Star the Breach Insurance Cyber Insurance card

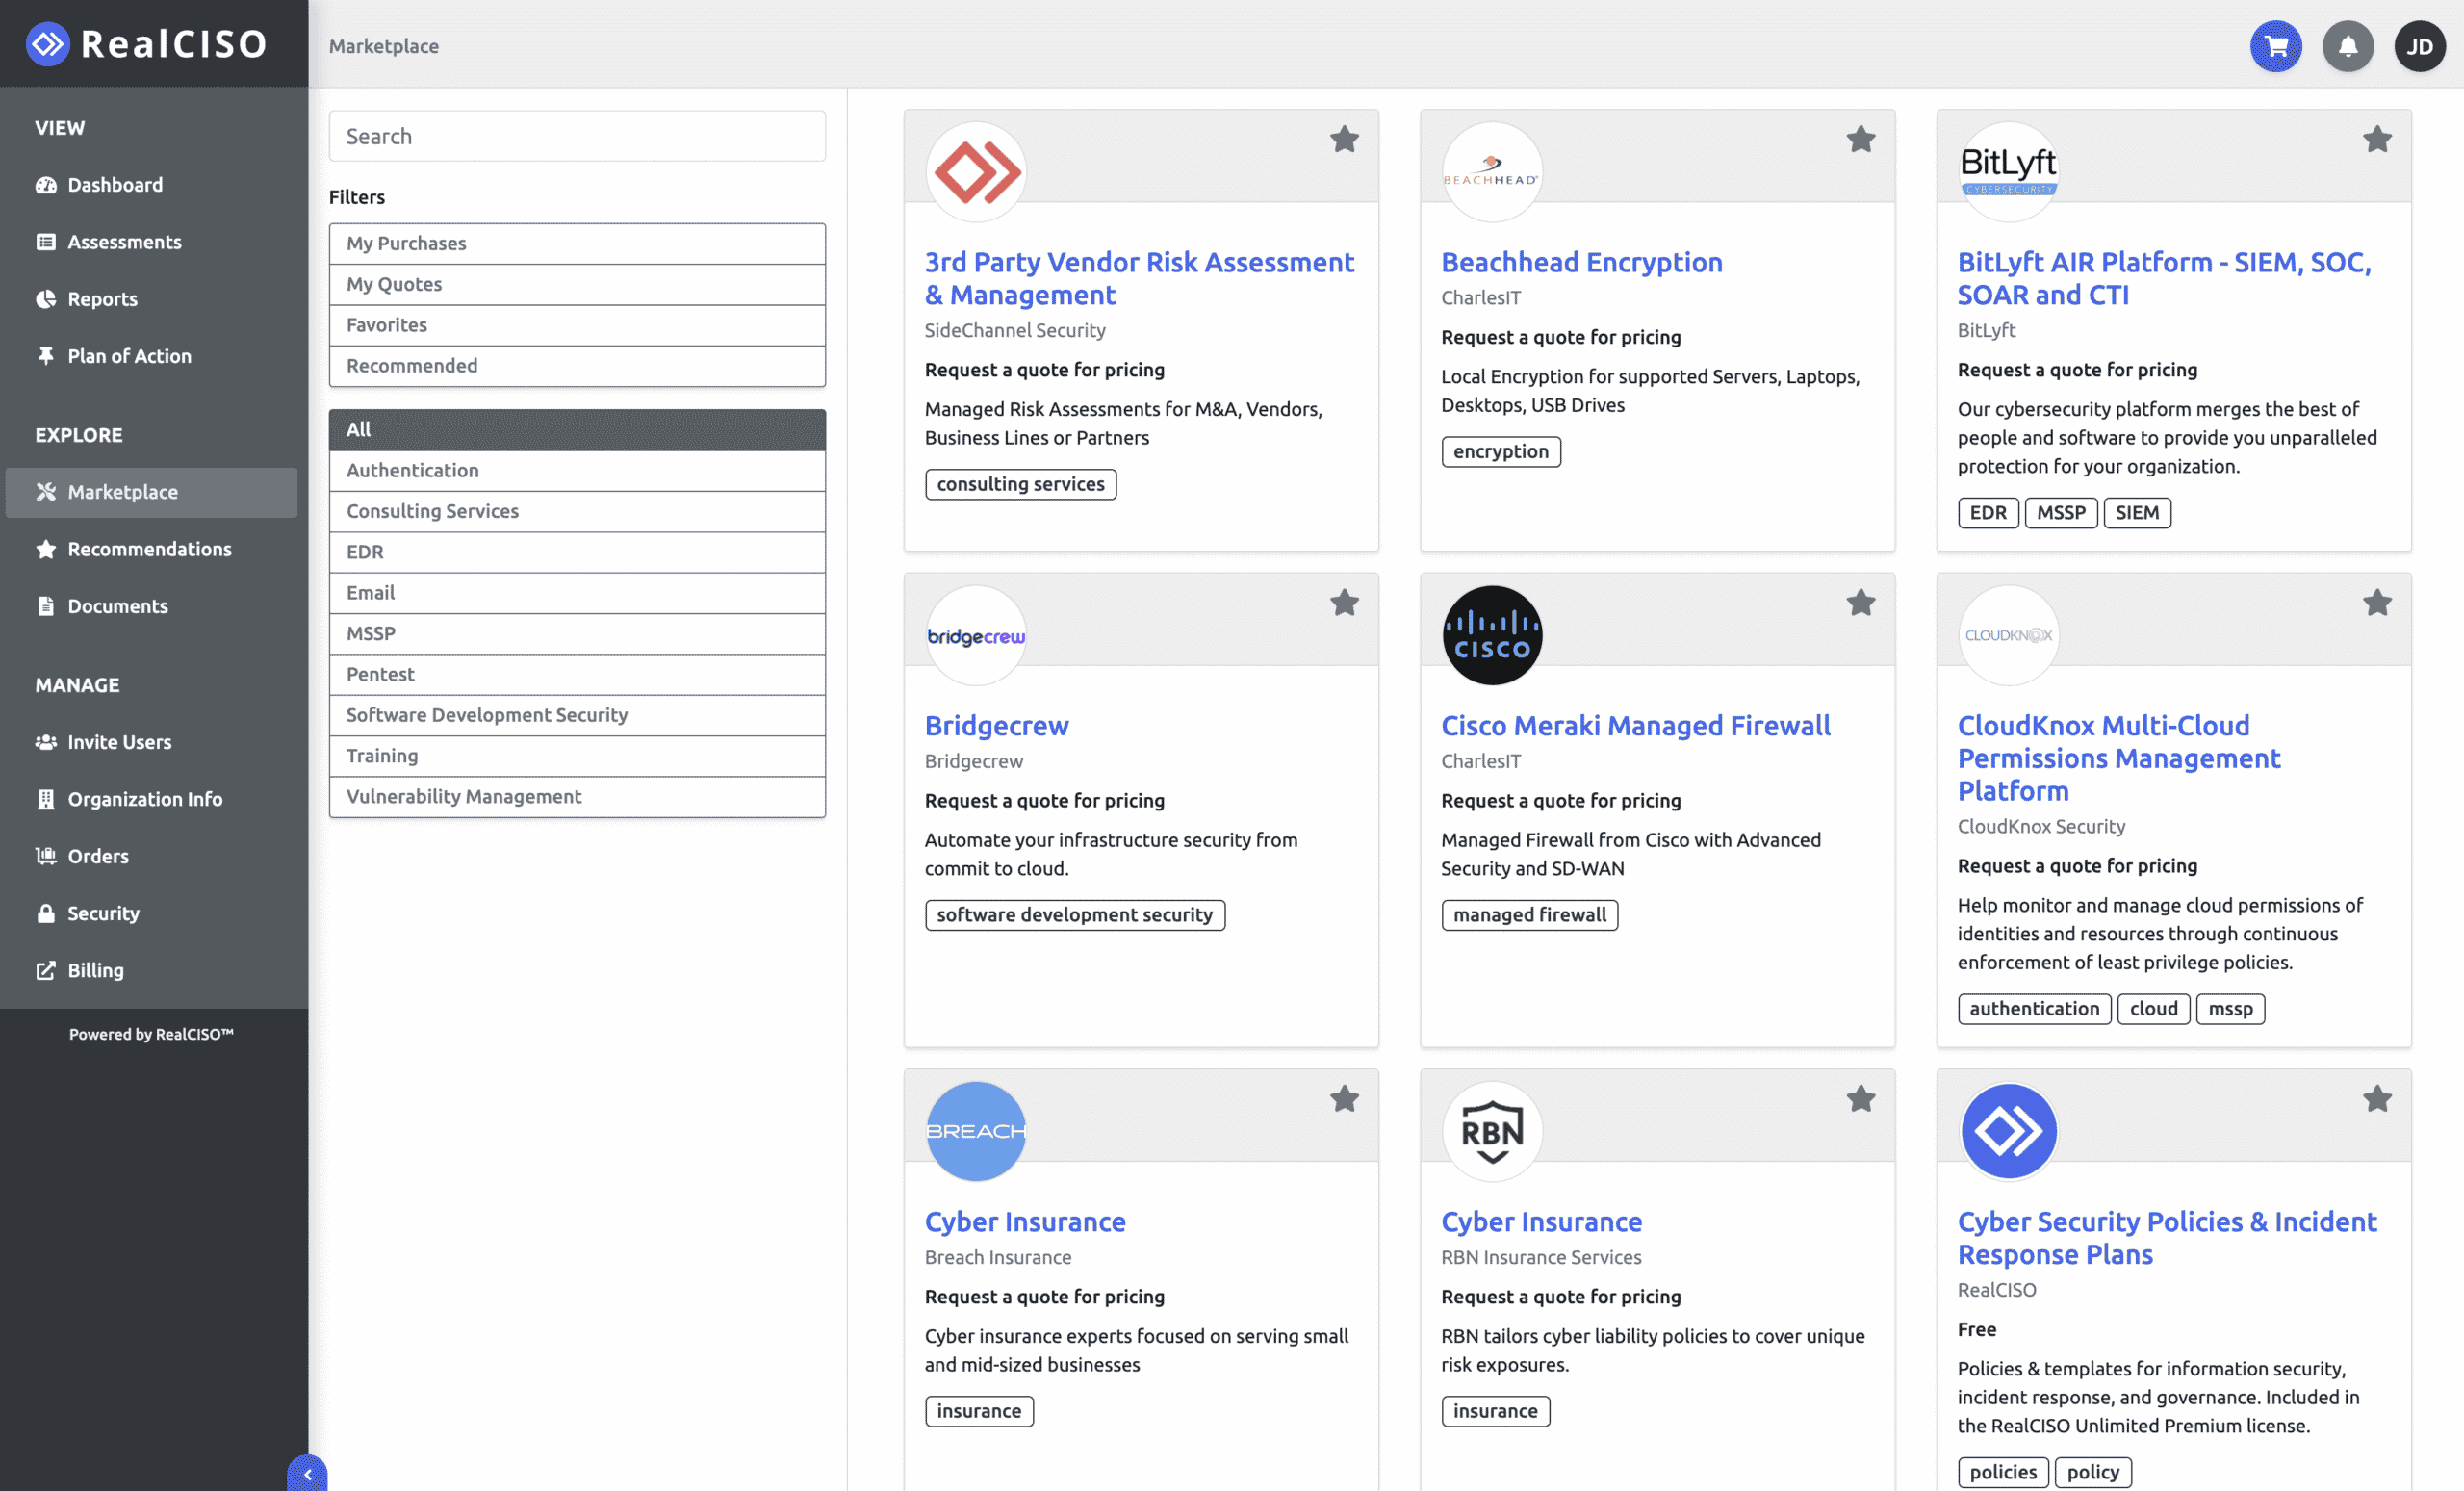pos(1345,1099)
